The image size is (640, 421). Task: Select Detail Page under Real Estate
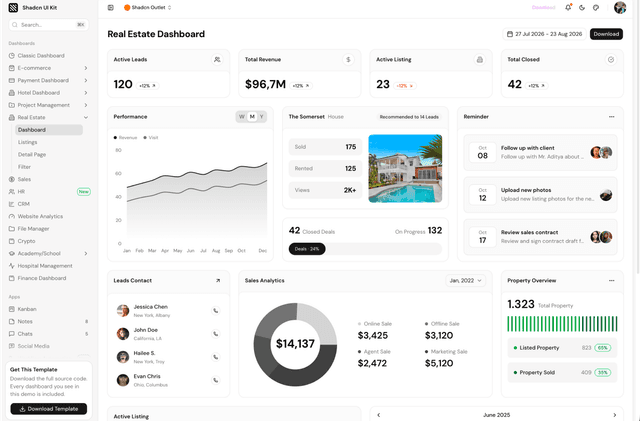[49, 154]
